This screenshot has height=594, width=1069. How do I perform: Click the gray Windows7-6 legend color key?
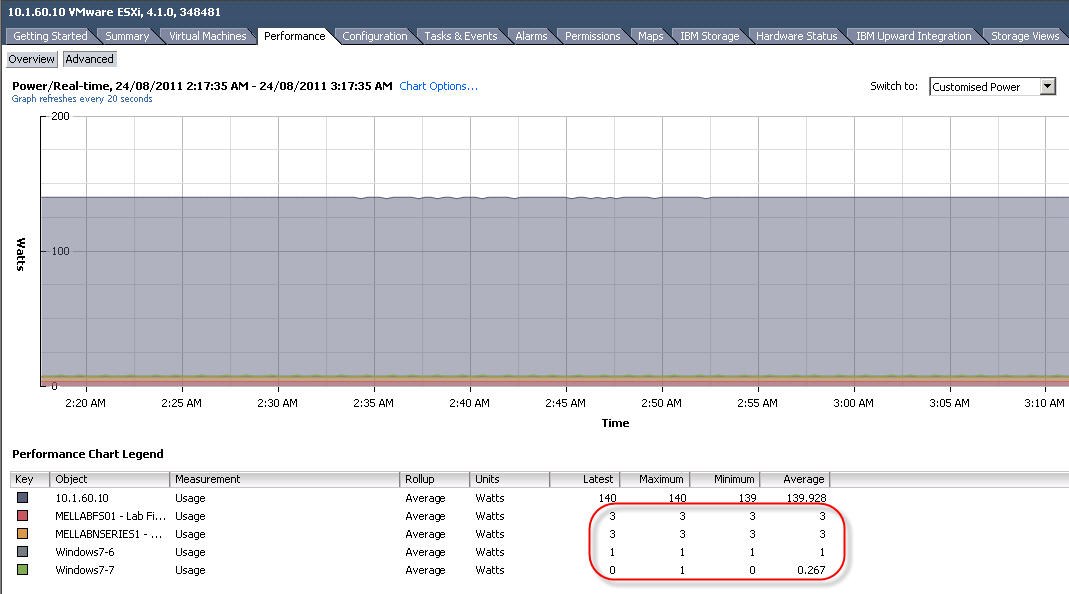click(23, 552)
